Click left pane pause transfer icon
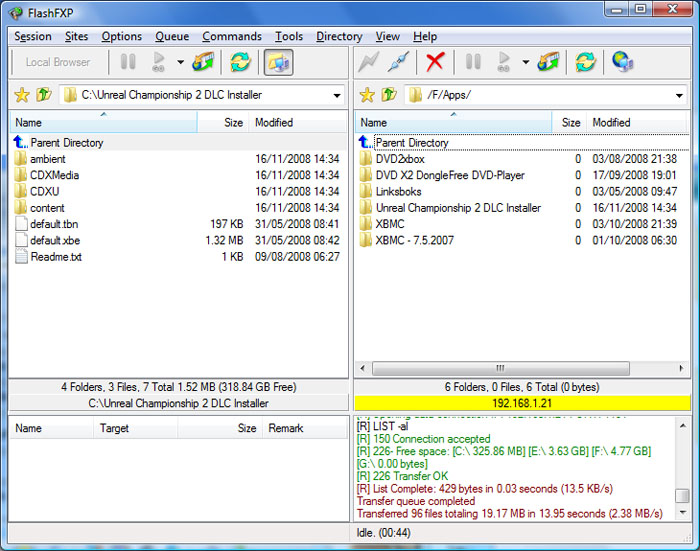700x551 pixels. click(128, 62)
